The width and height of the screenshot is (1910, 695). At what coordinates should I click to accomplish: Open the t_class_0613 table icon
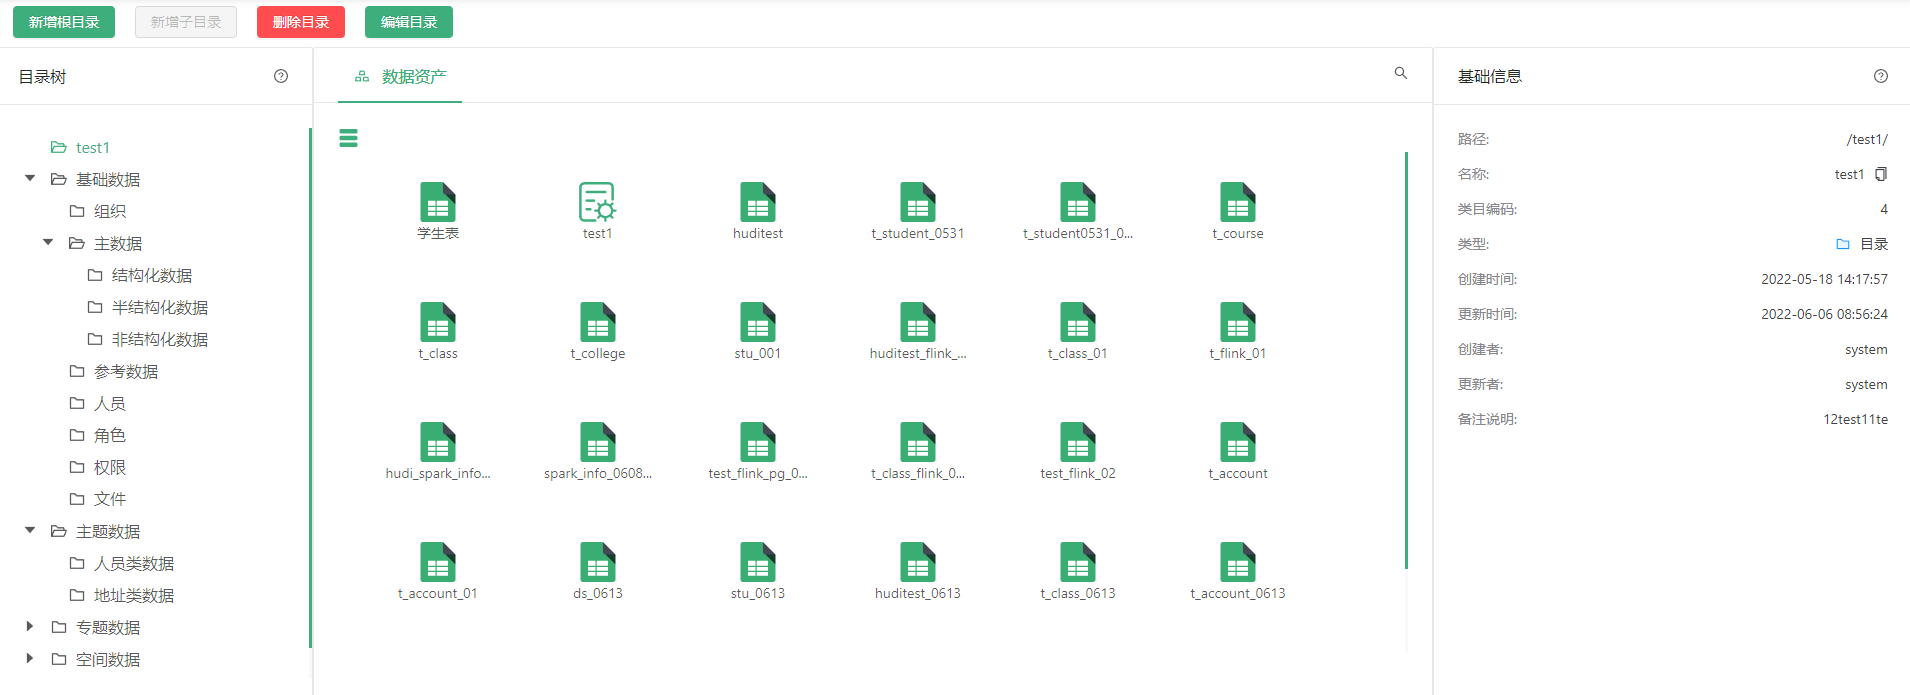coord(1078,562)
